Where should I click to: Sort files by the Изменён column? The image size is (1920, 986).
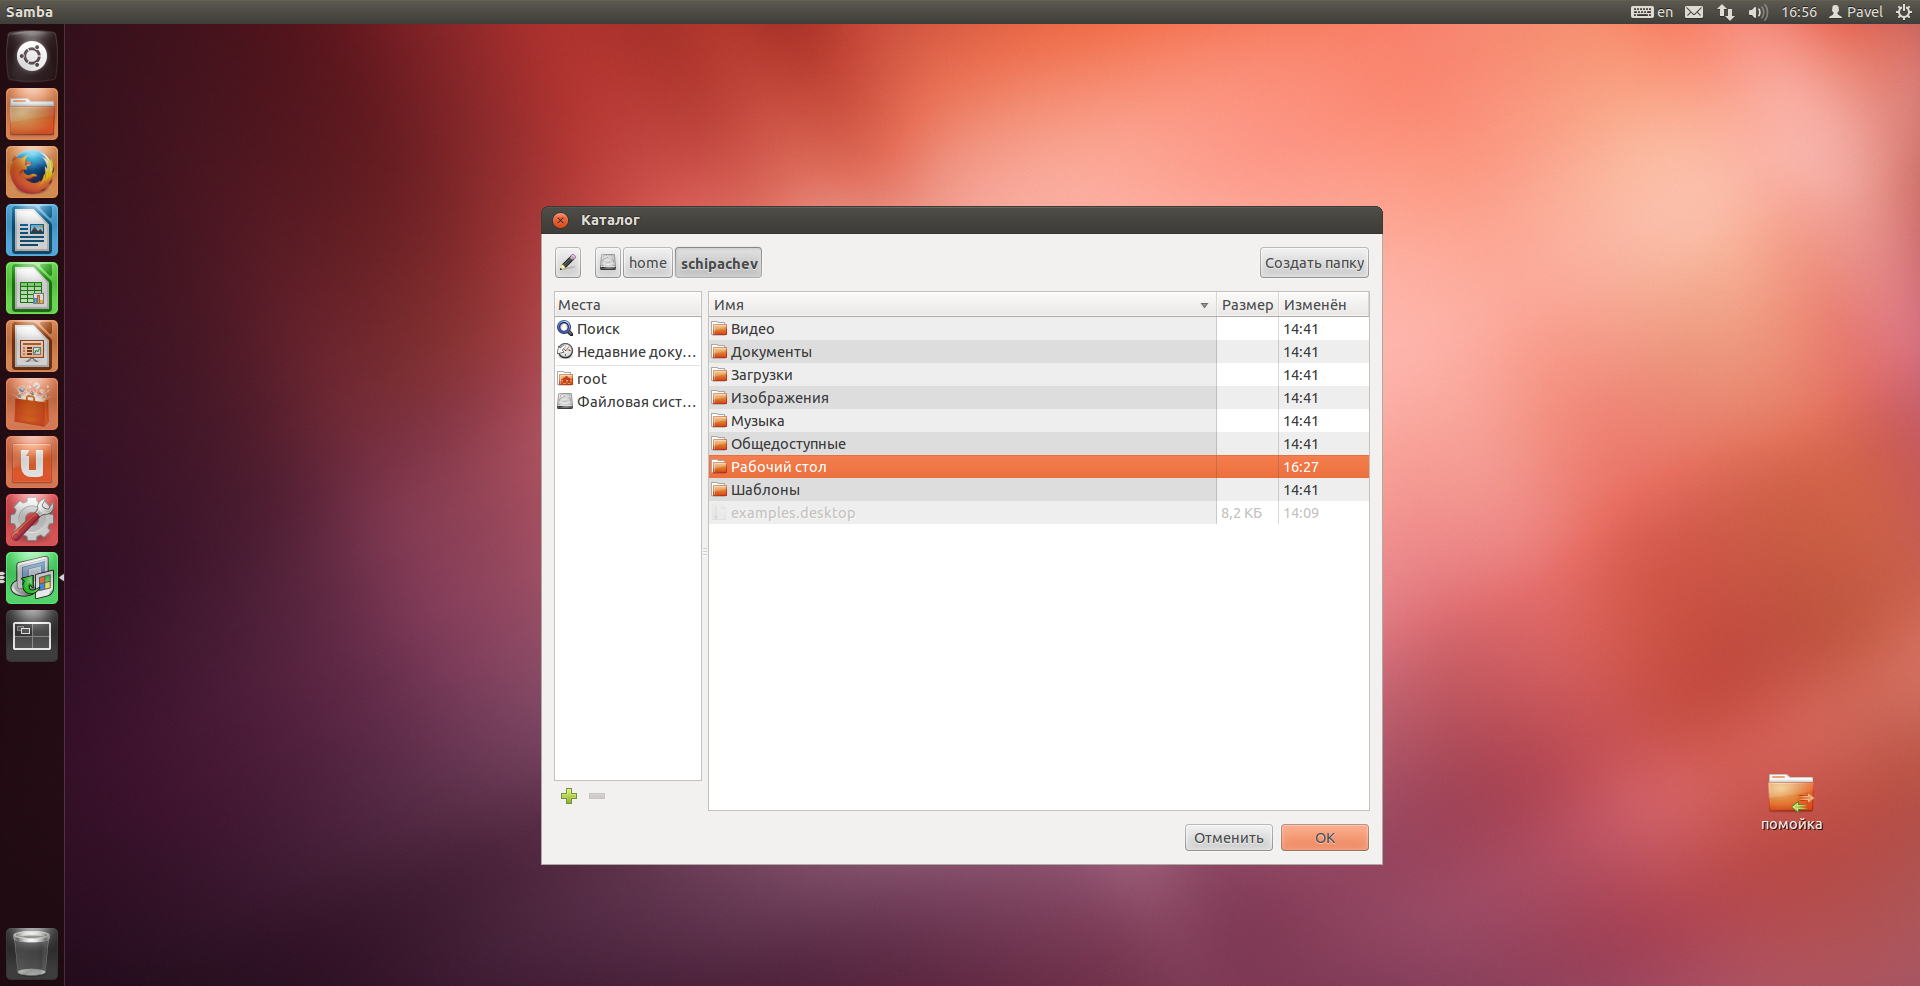coord(1323,305)
